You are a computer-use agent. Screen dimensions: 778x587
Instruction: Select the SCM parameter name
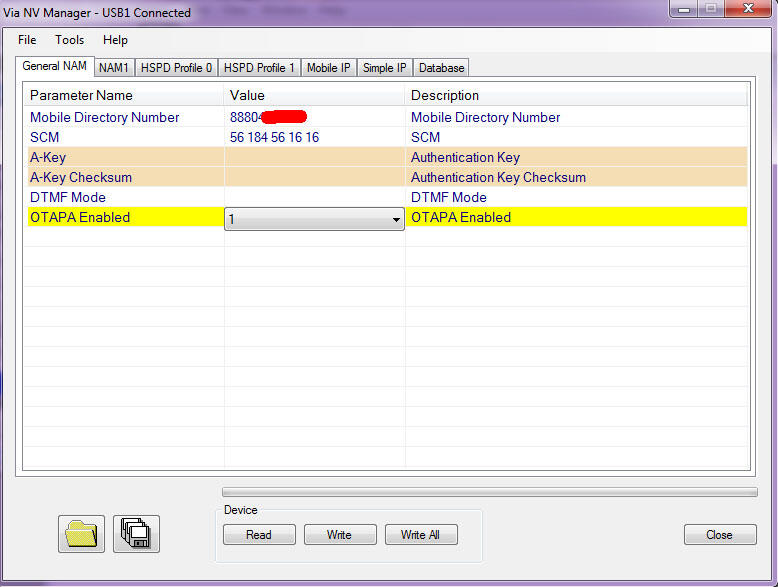click(45, 137)
